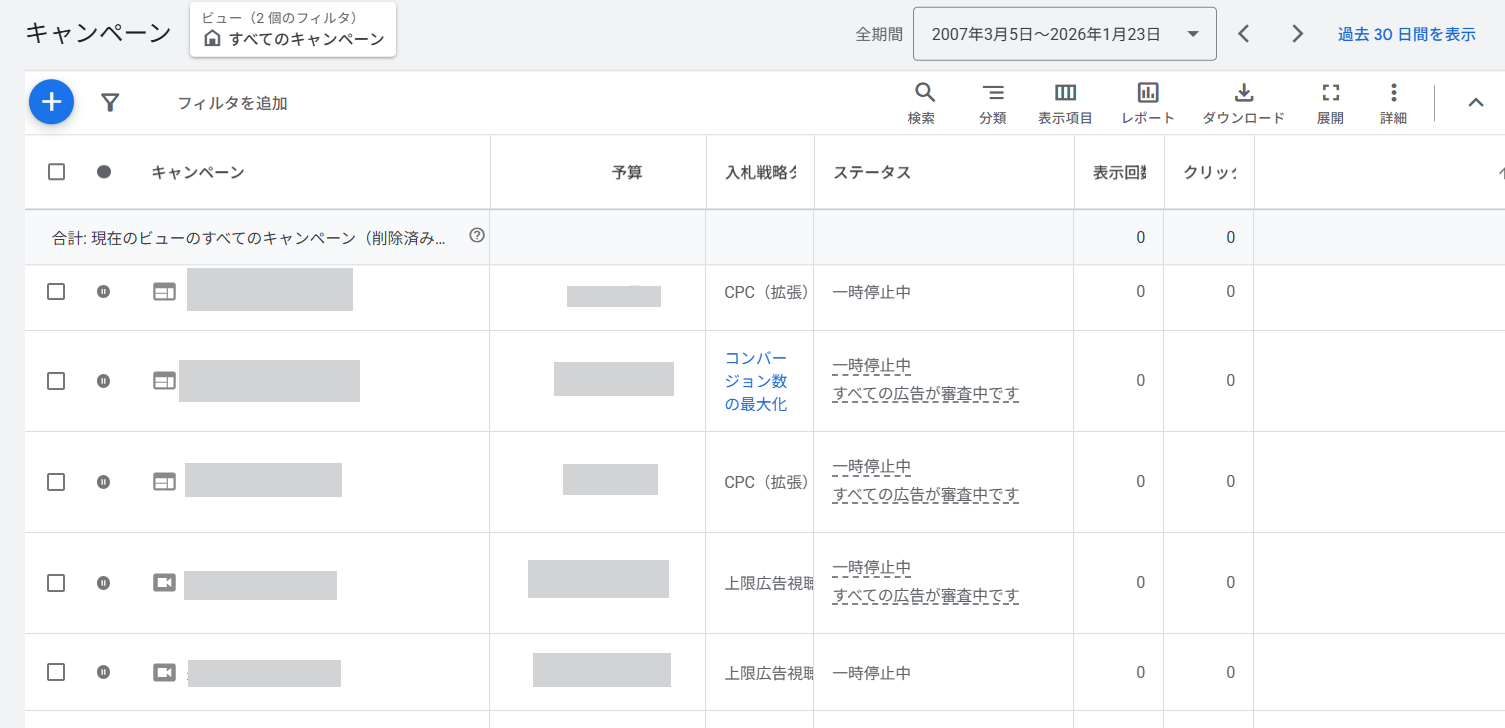Viewport: 1505px width, 728px height.
Task: Click the 予算 column header
Action: [x=627, y=173]
